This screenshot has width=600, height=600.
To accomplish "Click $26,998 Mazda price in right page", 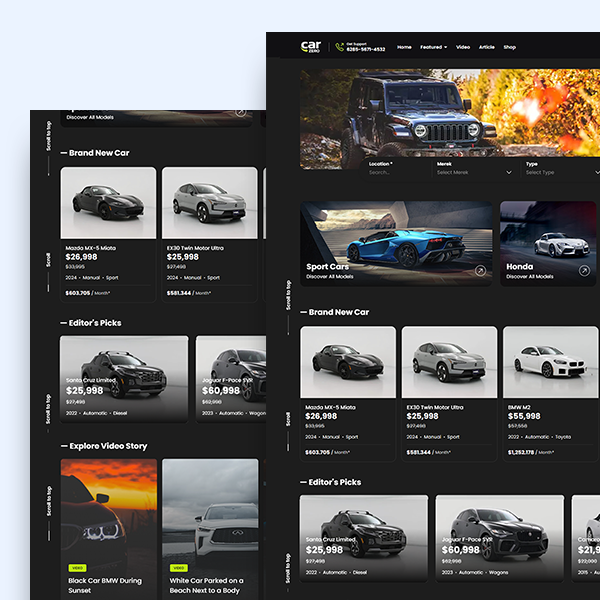I will point(321,416).
